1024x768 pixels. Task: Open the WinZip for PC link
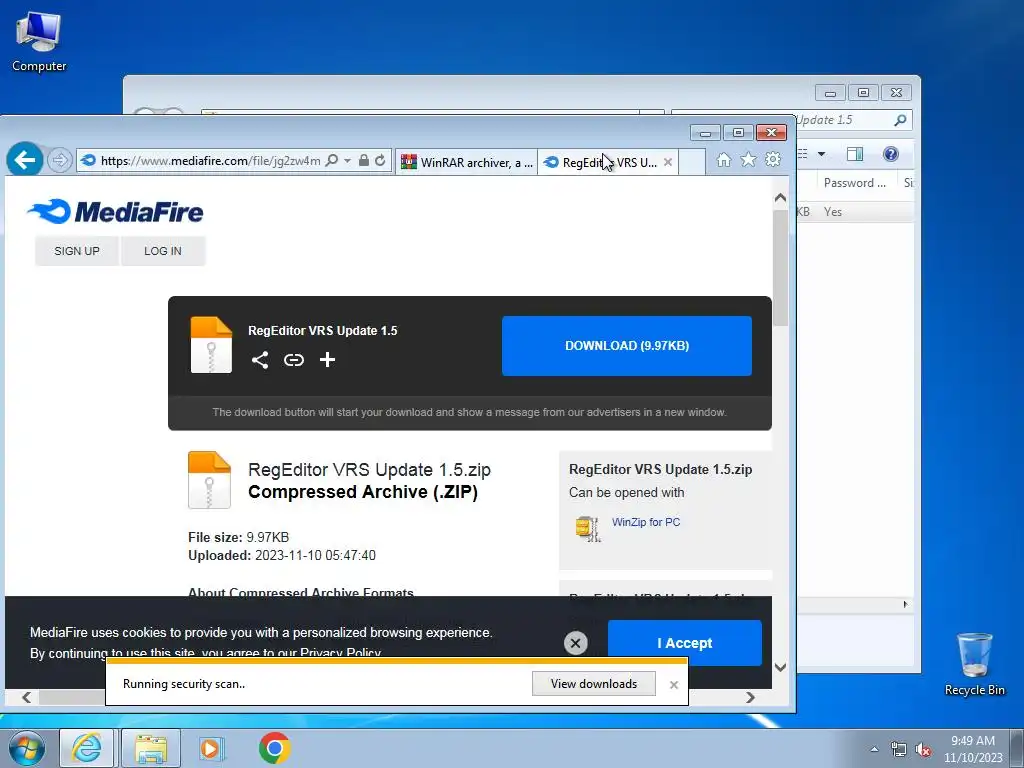point(646,522)
